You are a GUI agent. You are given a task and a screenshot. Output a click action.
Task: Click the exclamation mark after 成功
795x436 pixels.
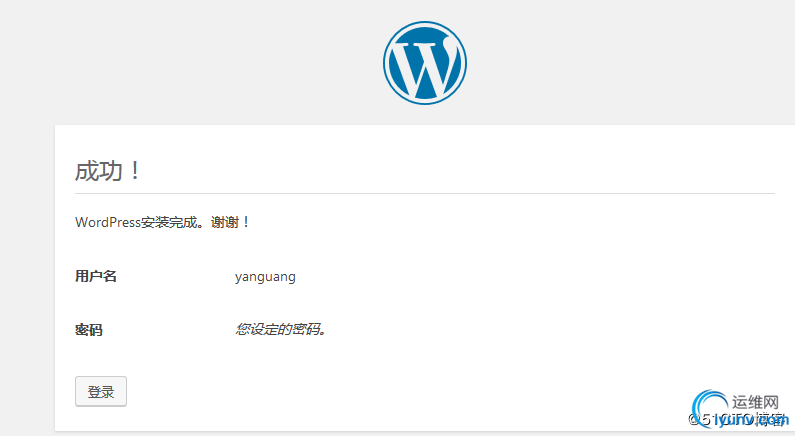click(135, 171)
